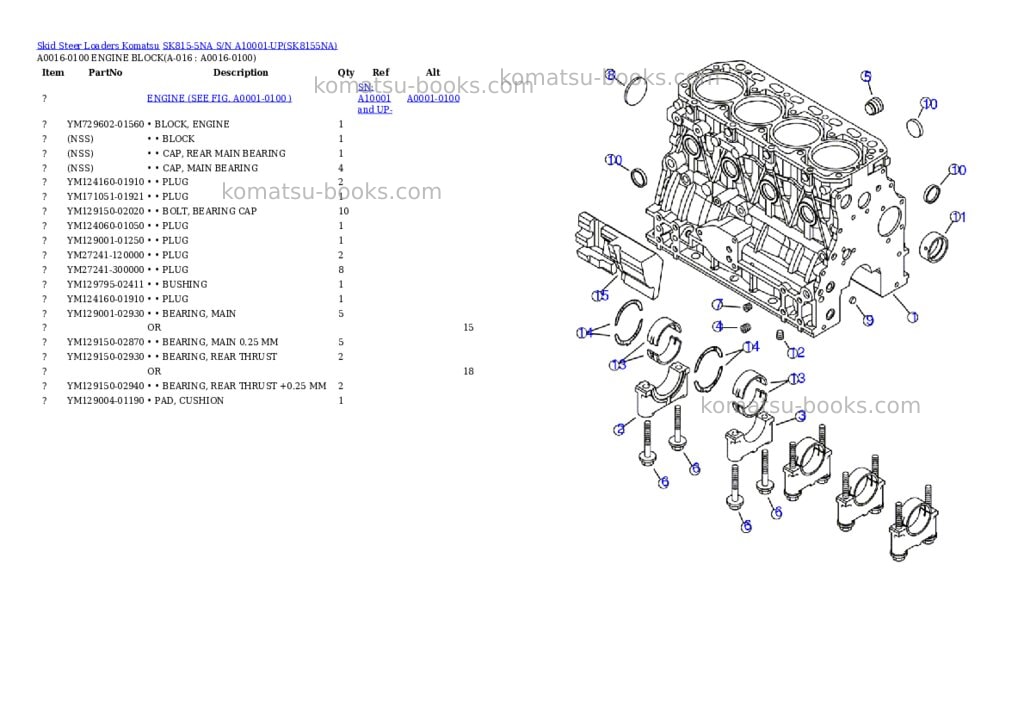Select part number YM27241-120000
Viewport: 1024px width, 725px height.
point(105,255)
